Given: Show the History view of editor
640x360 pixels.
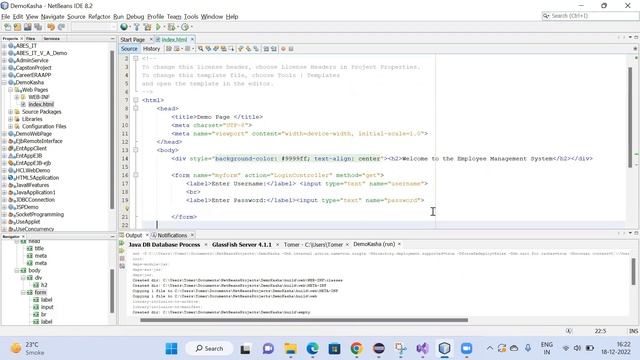Looking at the screenshot, I should coord(151,49).
